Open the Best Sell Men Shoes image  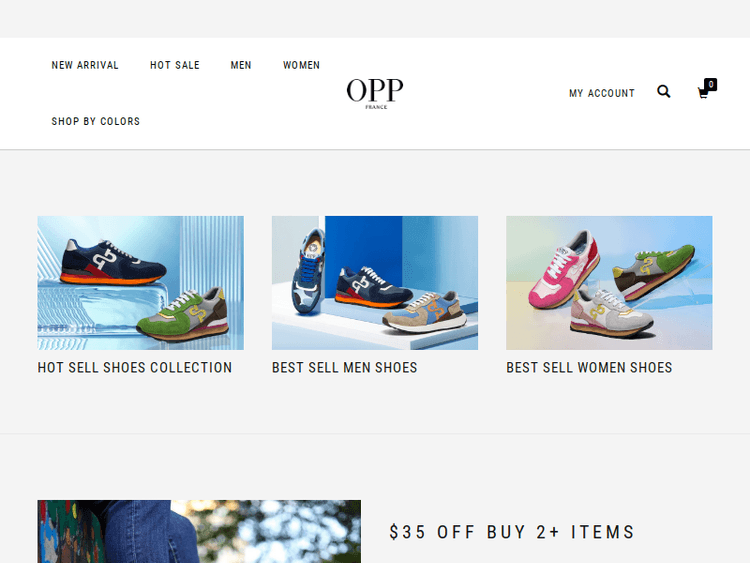375,283
